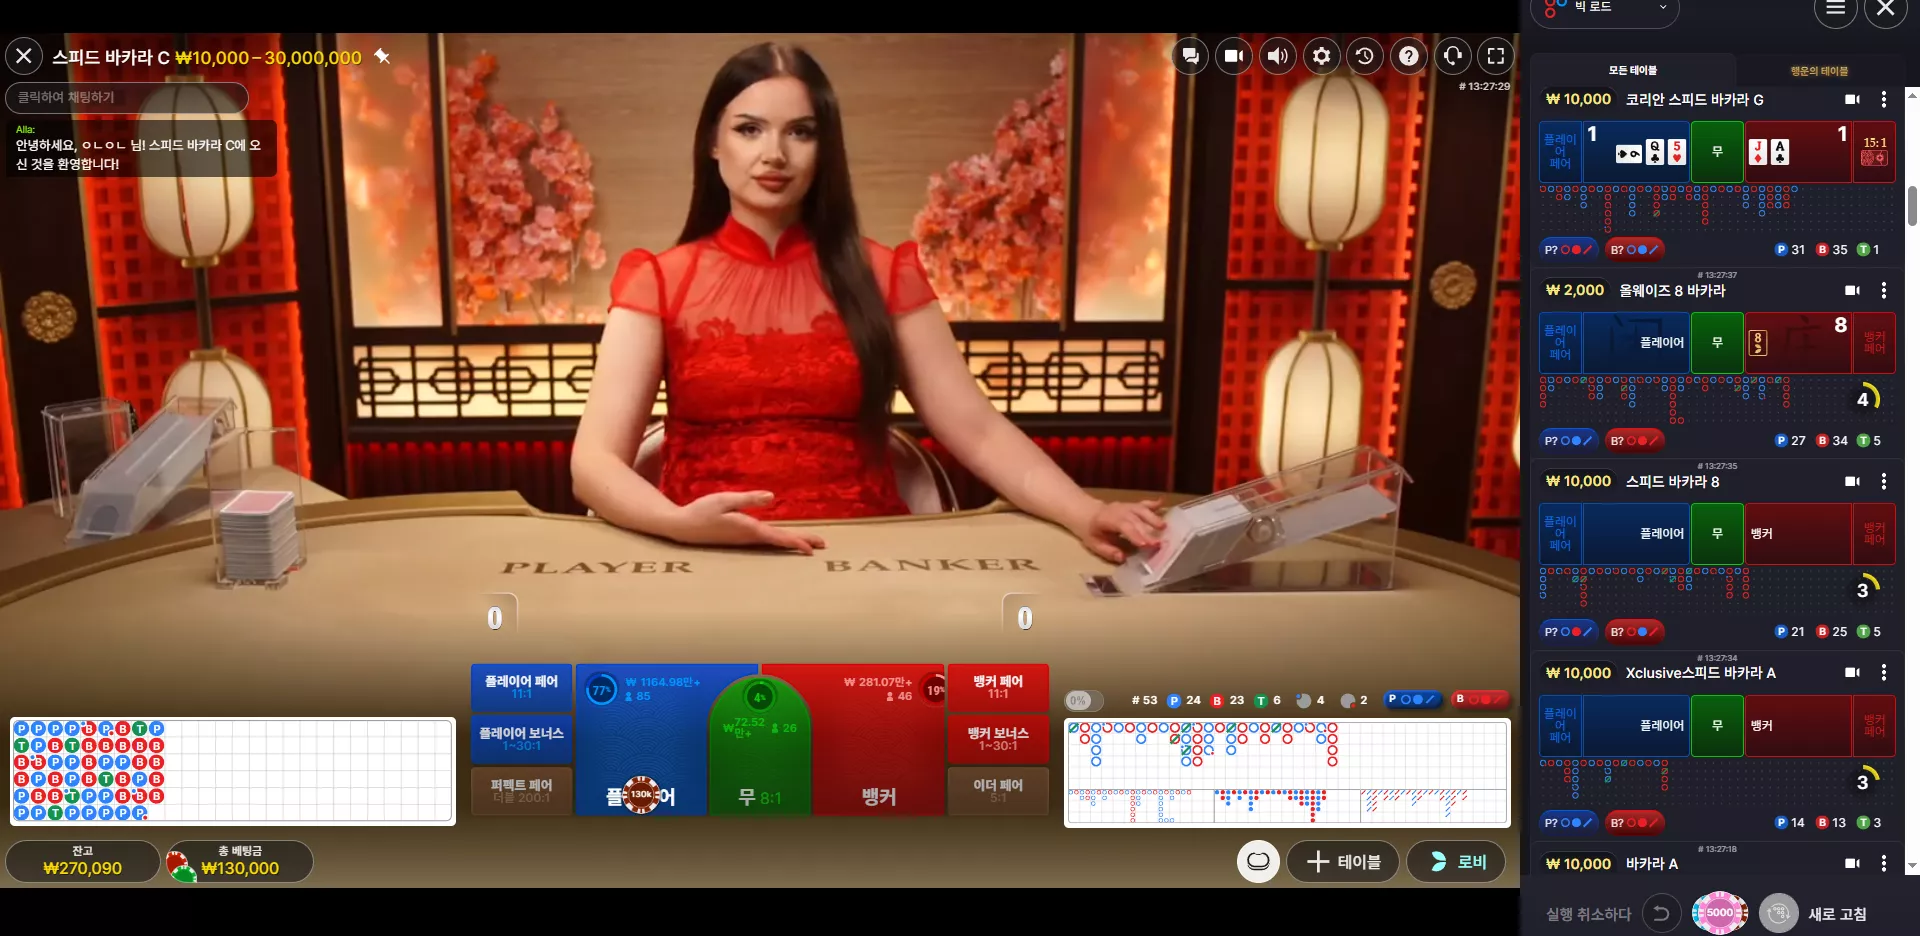Toggle the B prediction pill above the main roadmap
1920x936 pixels.
pos(1480,699)
